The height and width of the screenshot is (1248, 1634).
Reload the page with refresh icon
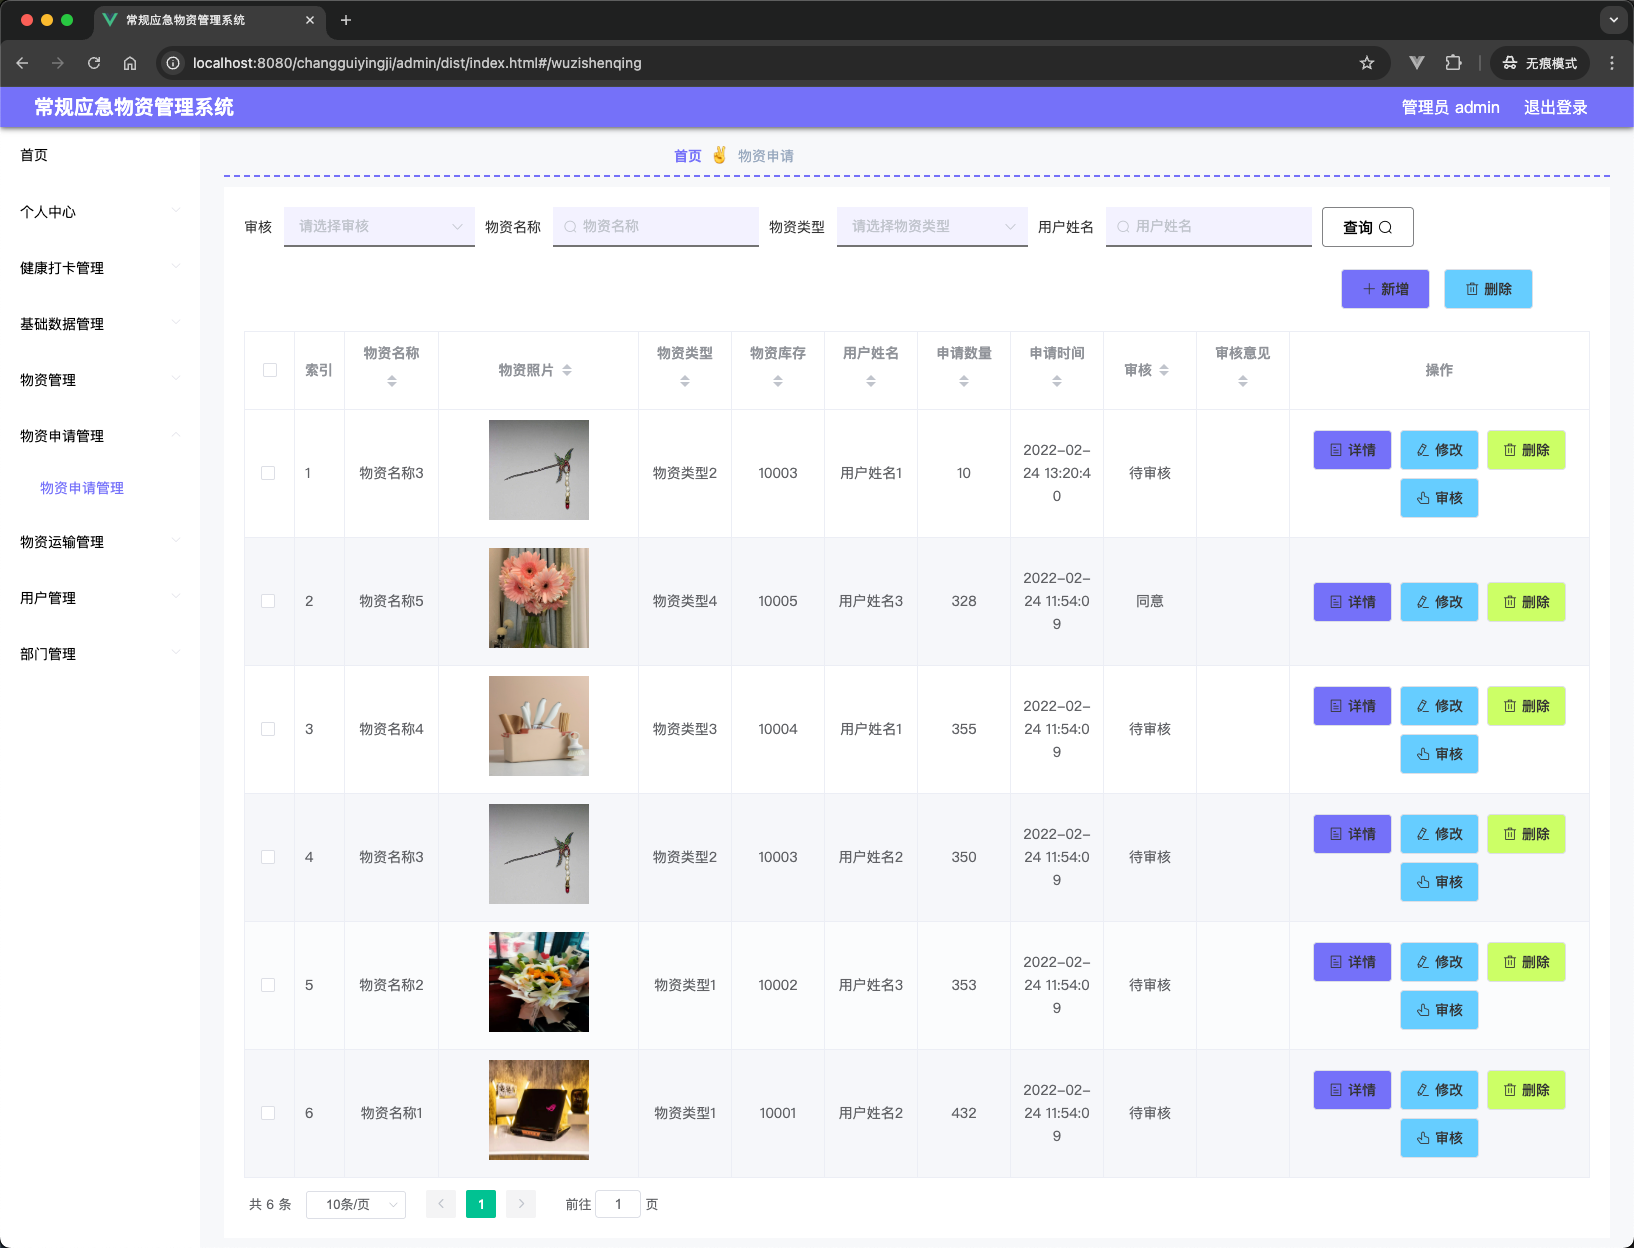(94, 63)
